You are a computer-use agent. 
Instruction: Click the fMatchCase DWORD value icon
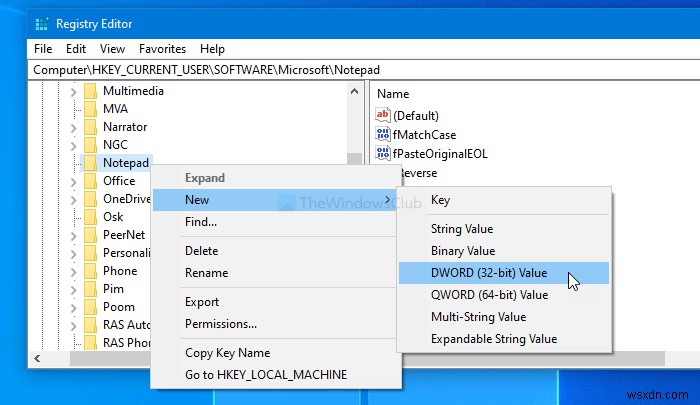[383, 134]
